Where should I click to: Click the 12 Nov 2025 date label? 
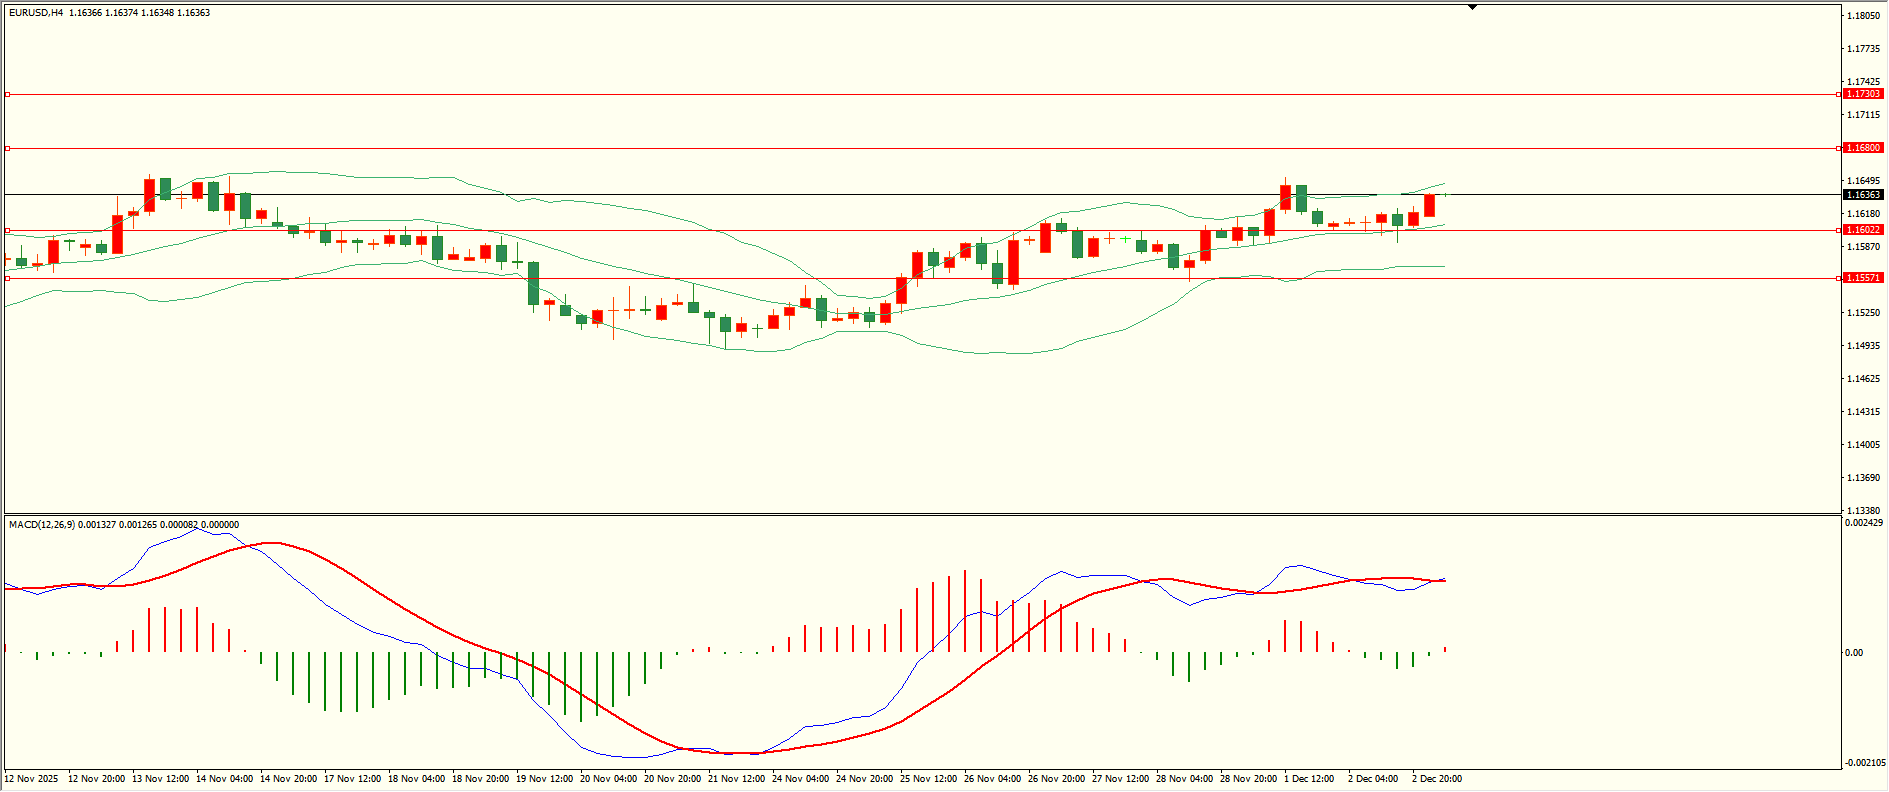pyautogui.click(x=32, y=779)
